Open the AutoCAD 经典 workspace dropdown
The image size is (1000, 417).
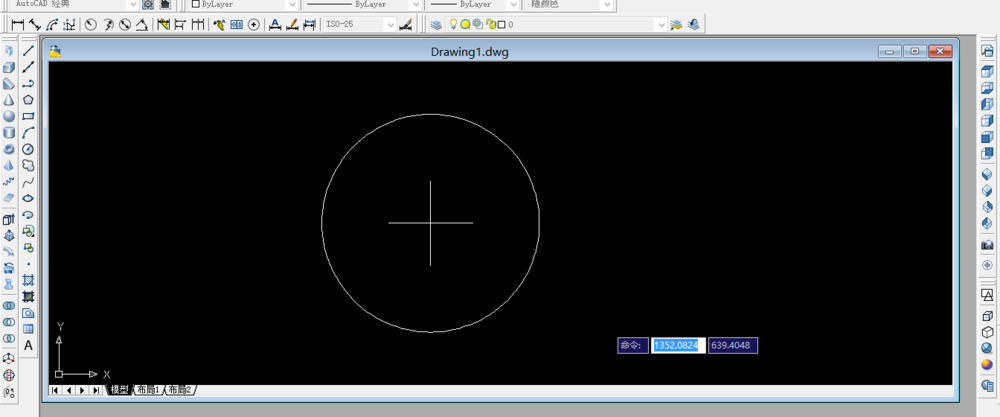point(132,4)
